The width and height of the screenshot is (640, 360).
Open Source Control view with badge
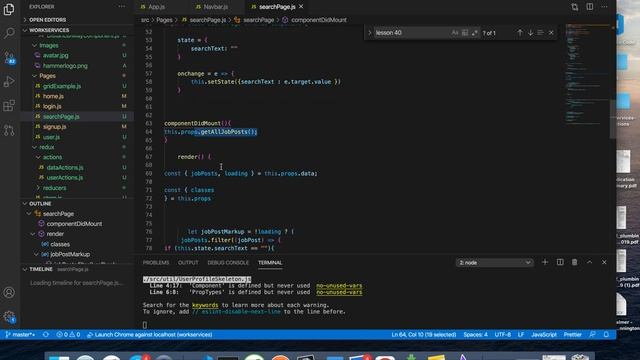click(9, 58)
